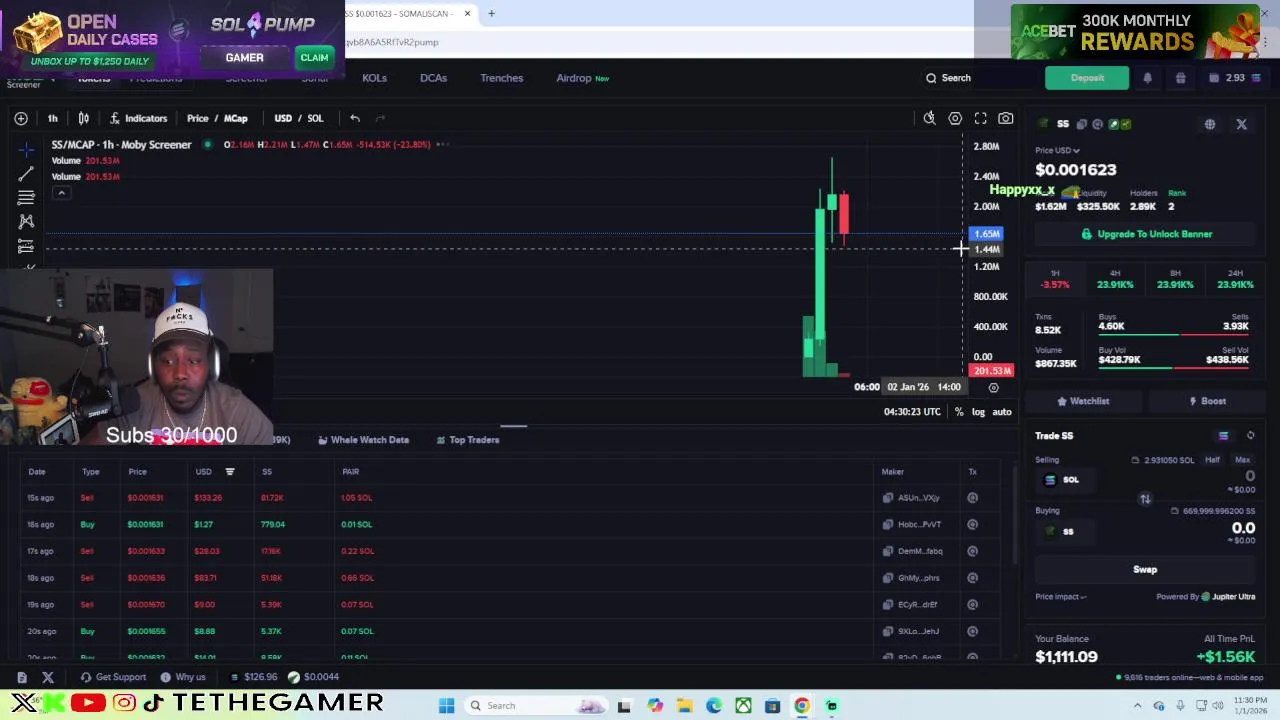Click the green Deposit button

coord(1087,78)
